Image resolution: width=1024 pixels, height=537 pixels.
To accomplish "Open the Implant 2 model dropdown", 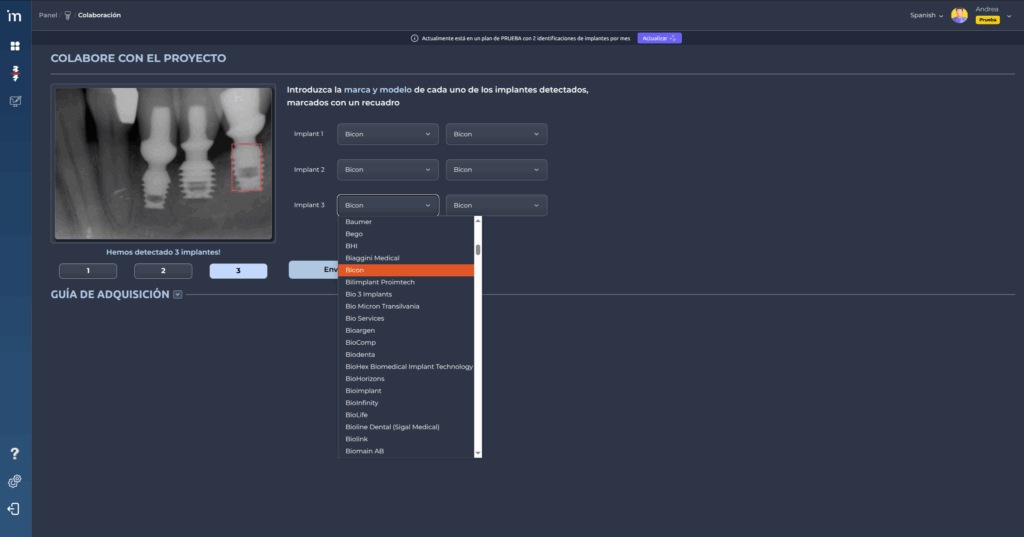I will tap(496, 170).
